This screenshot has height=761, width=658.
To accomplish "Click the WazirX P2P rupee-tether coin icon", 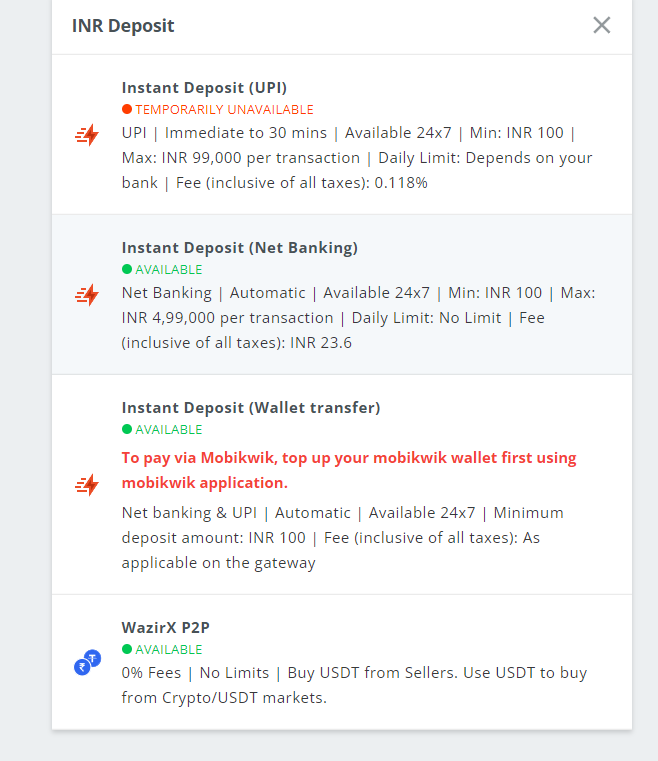I will [87, 662].
